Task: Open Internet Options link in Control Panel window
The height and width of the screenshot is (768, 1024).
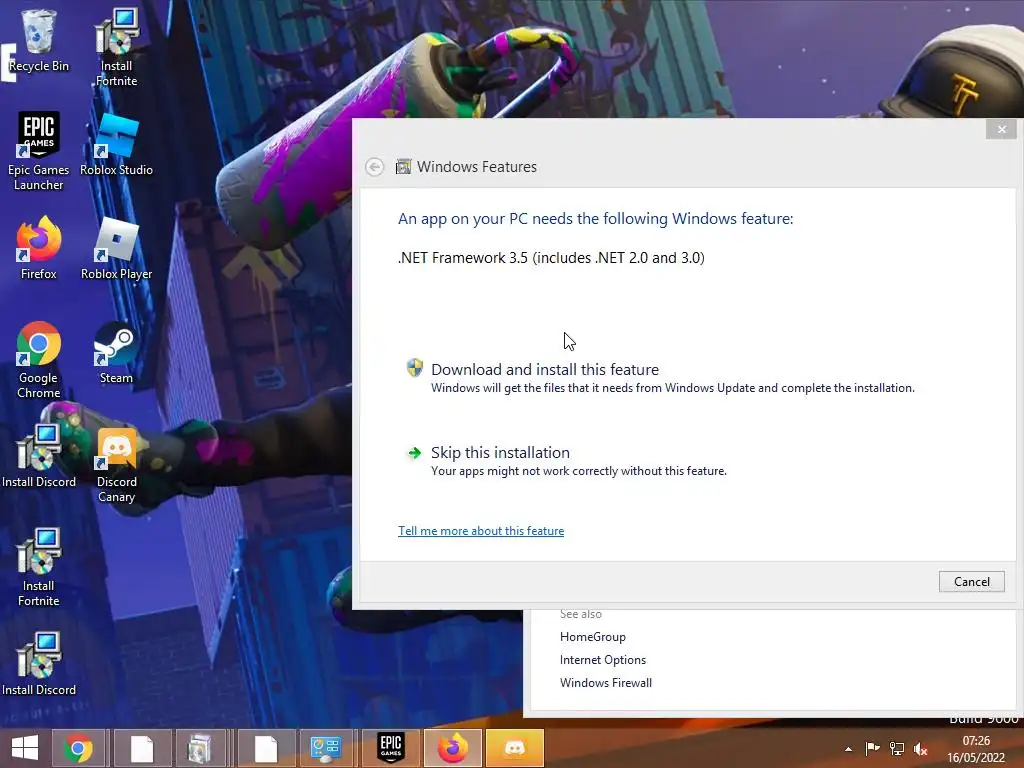Action: coord(602,660)
